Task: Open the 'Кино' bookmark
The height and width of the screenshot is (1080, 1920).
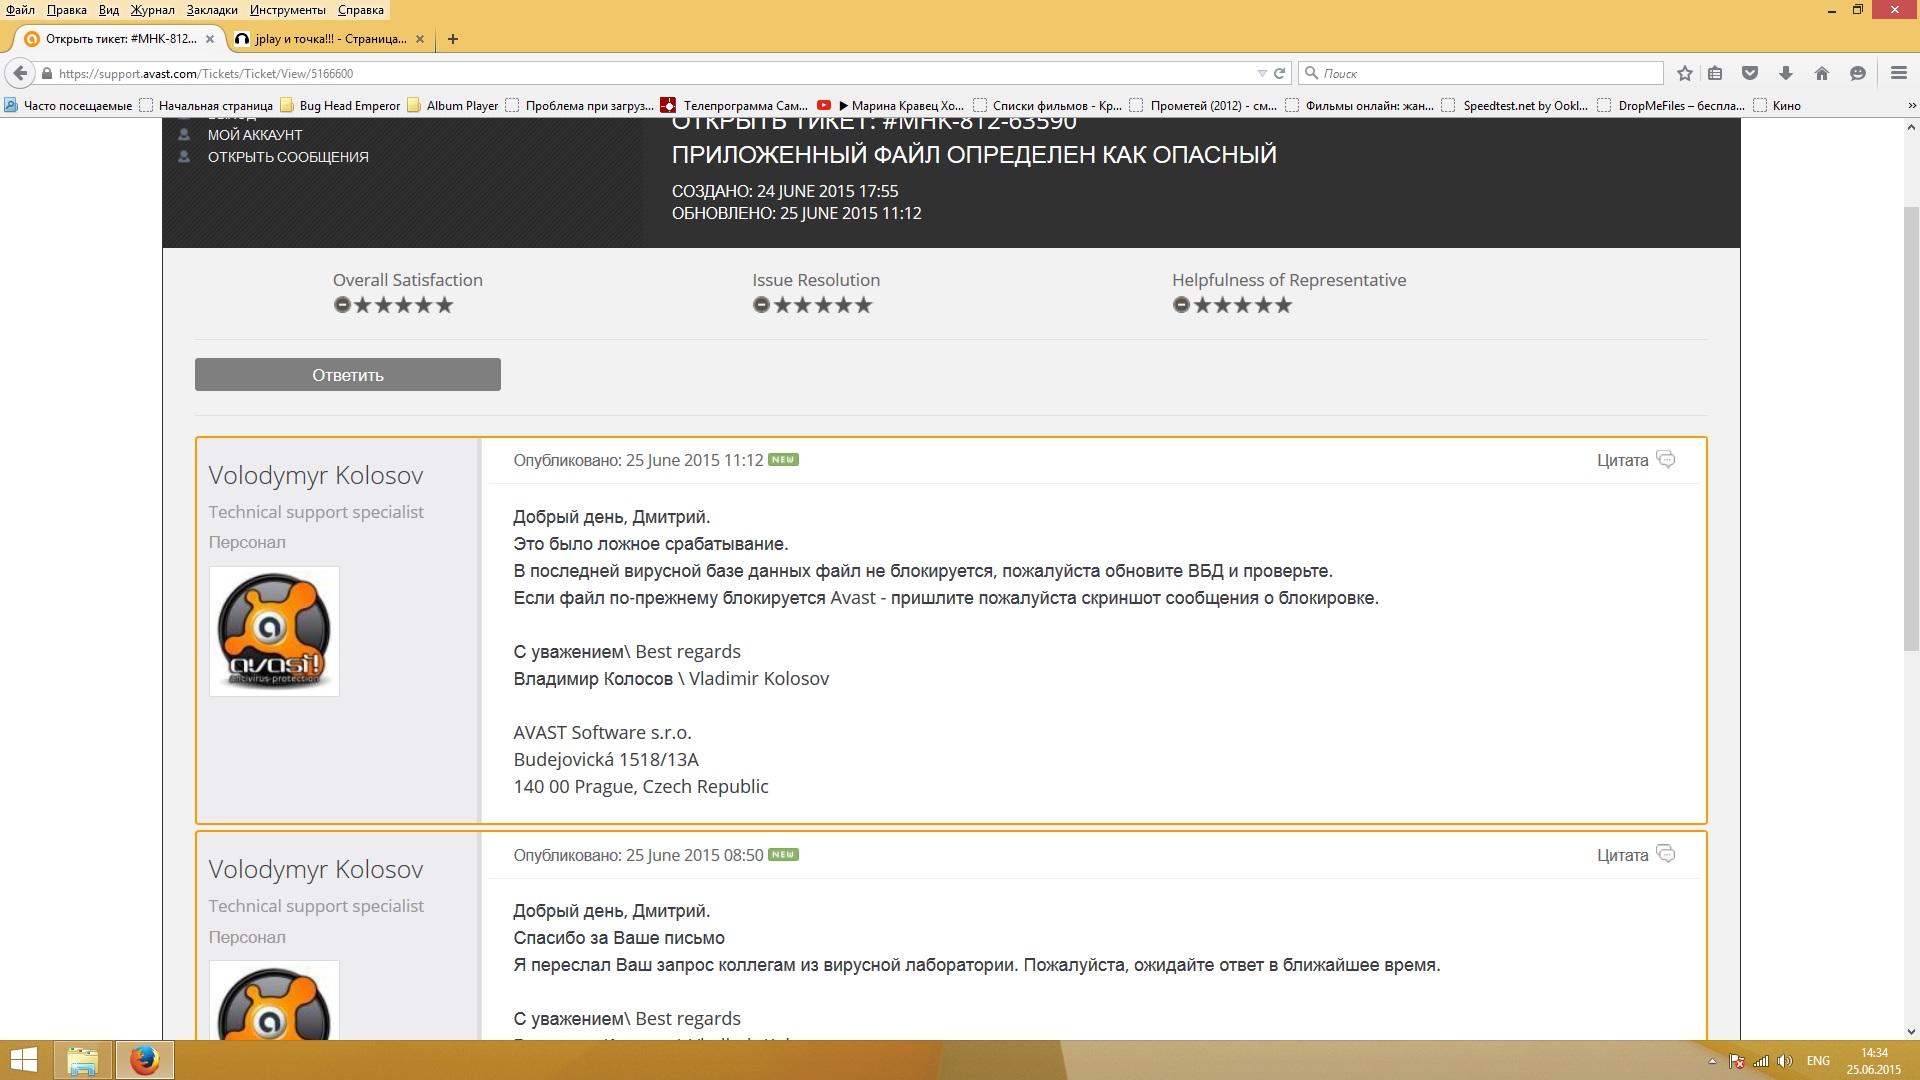Action: [1778, 105]
